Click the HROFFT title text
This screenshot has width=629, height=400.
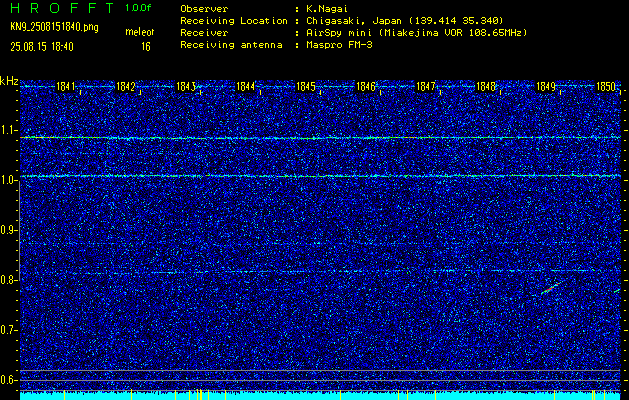[62, 8]
